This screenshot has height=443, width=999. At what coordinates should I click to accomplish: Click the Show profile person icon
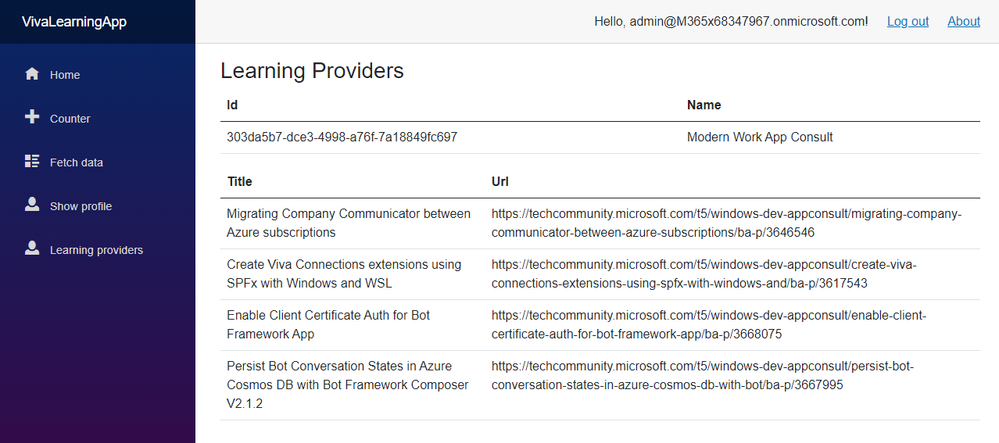pyautogui.click(x=32, y=205)
